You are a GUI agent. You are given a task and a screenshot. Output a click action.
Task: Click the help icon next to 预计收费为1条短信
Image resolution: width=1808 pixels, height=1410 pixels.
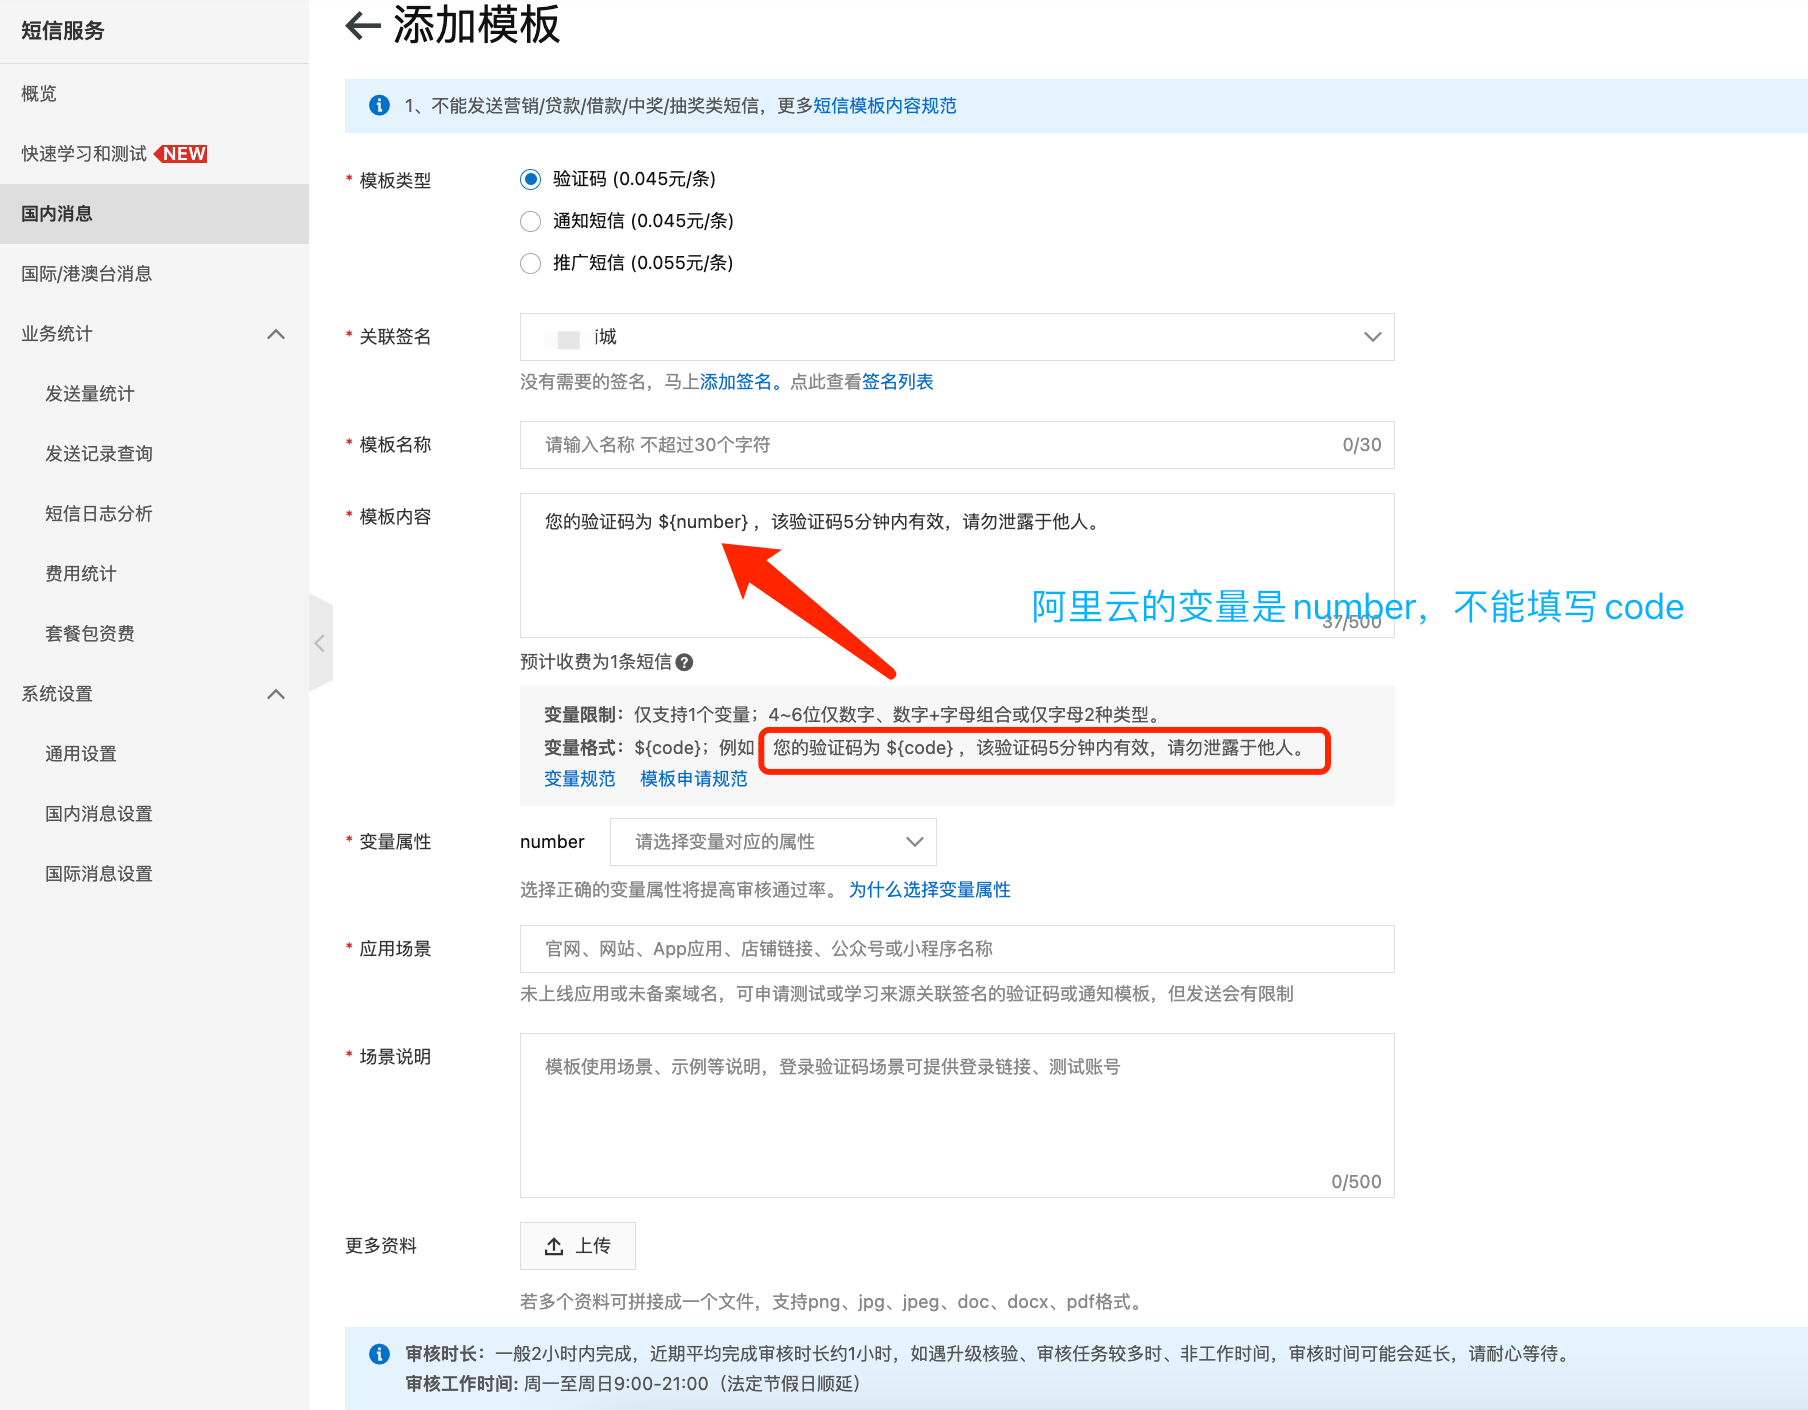click(x=684, y=662)
